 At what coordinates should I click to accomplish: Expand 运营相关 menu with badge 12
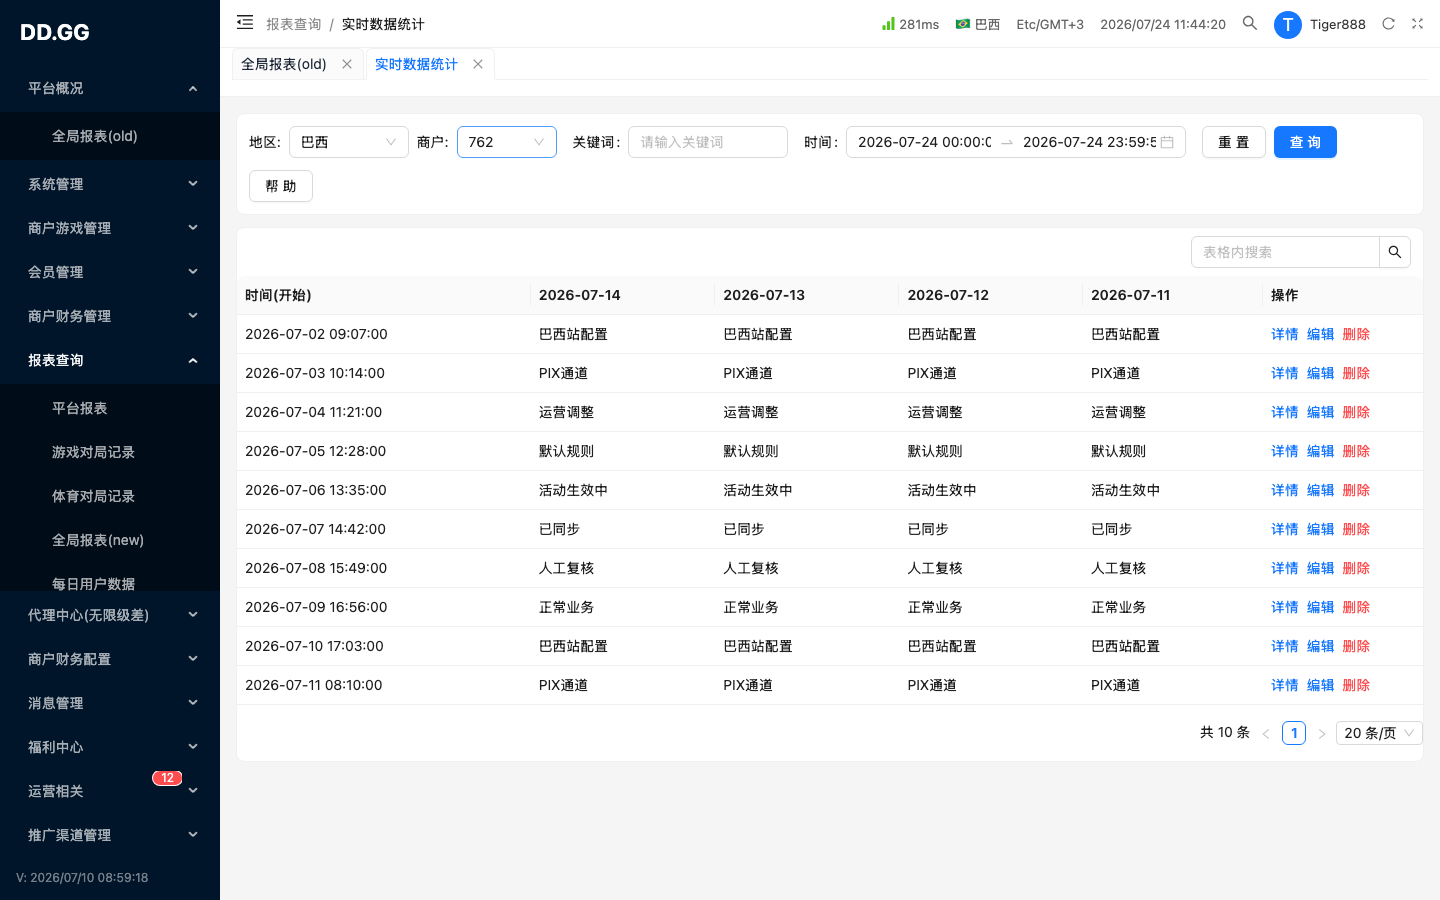point(110,791)
